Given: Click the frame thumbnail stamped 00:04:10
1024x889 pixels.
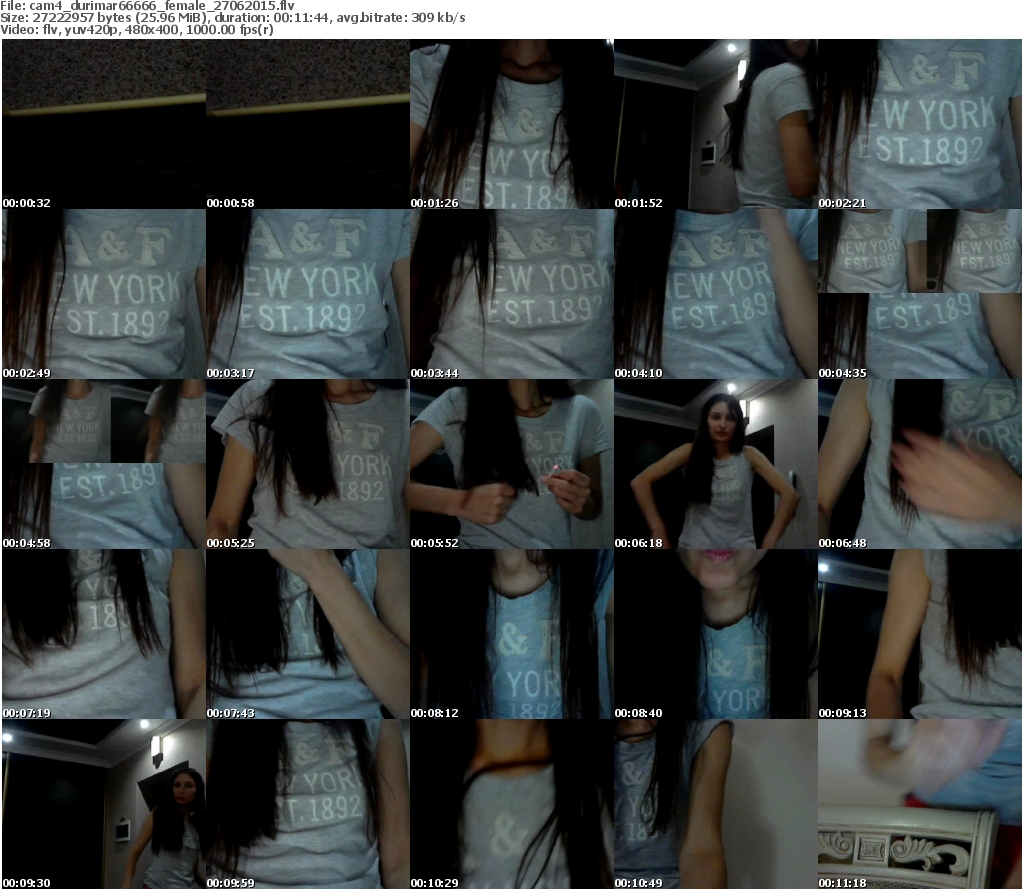Looking at the screenshot, I should (716, 294).
